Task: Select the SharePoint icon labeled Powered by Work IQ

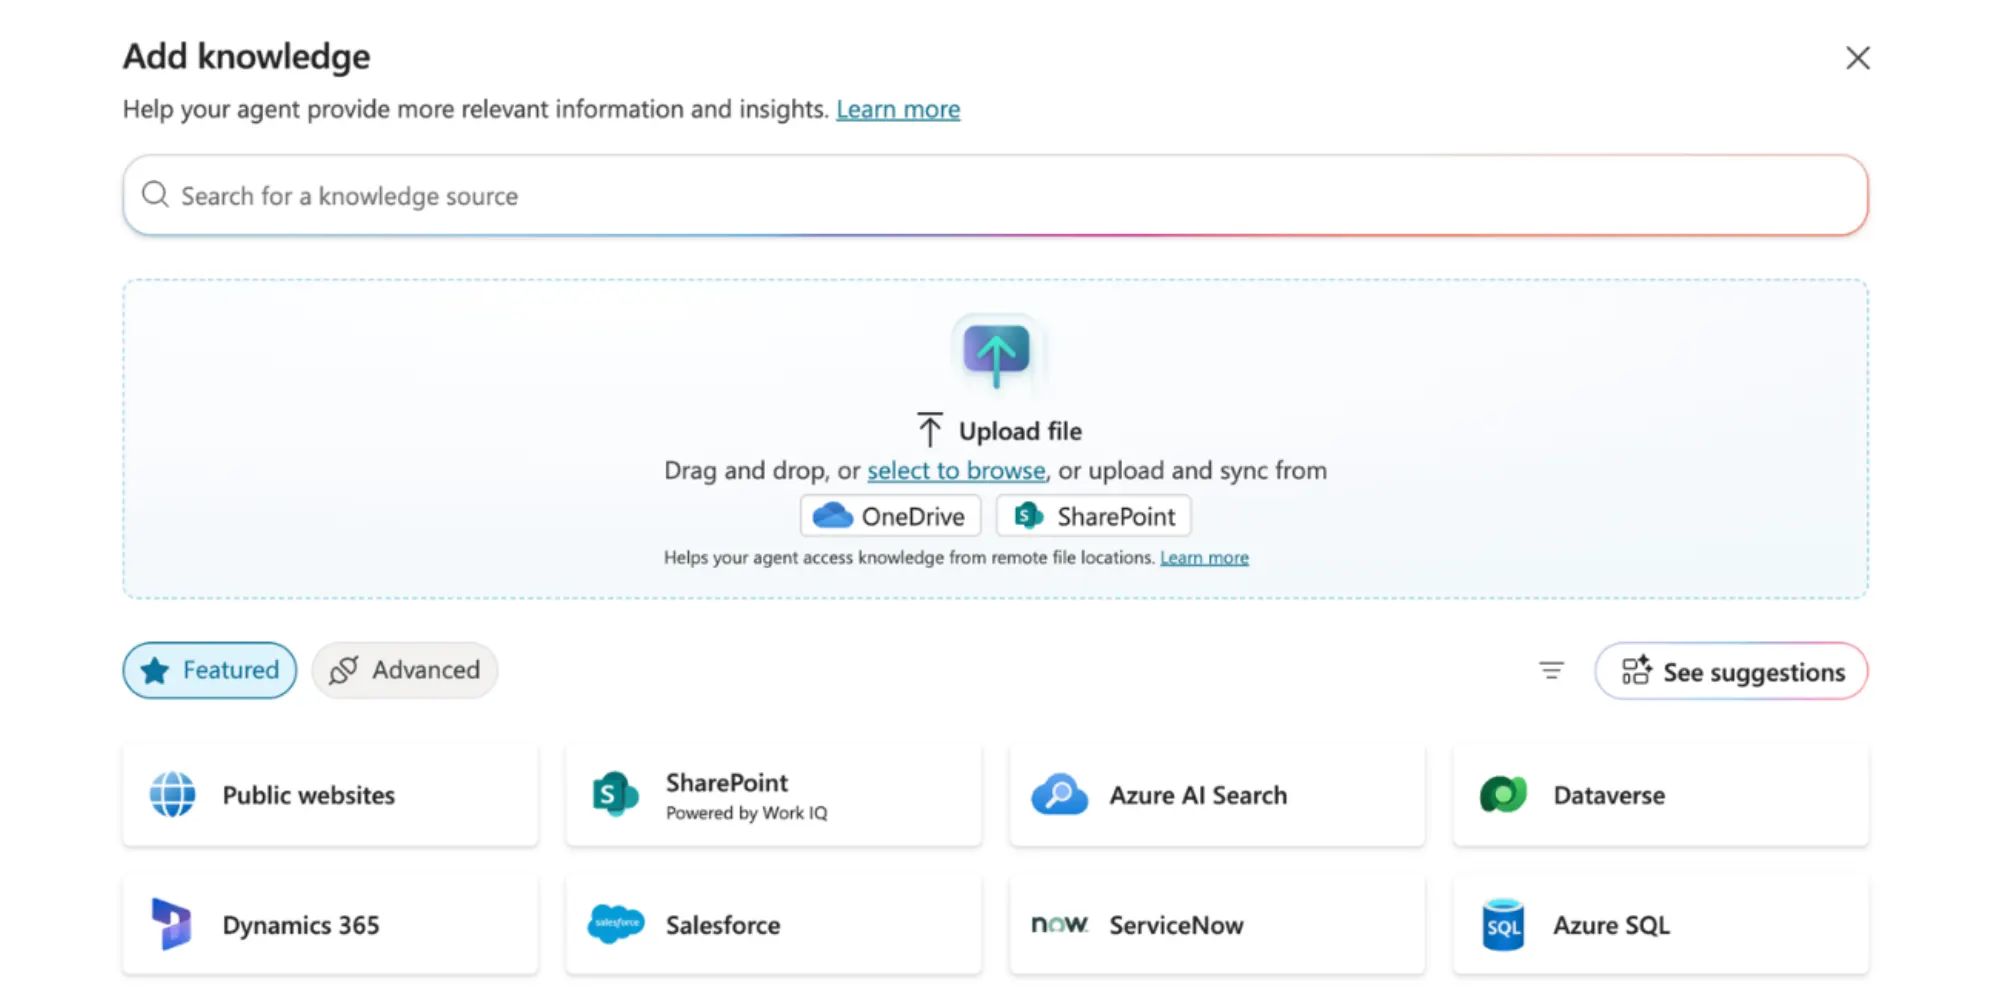Action: pos(615,795)
